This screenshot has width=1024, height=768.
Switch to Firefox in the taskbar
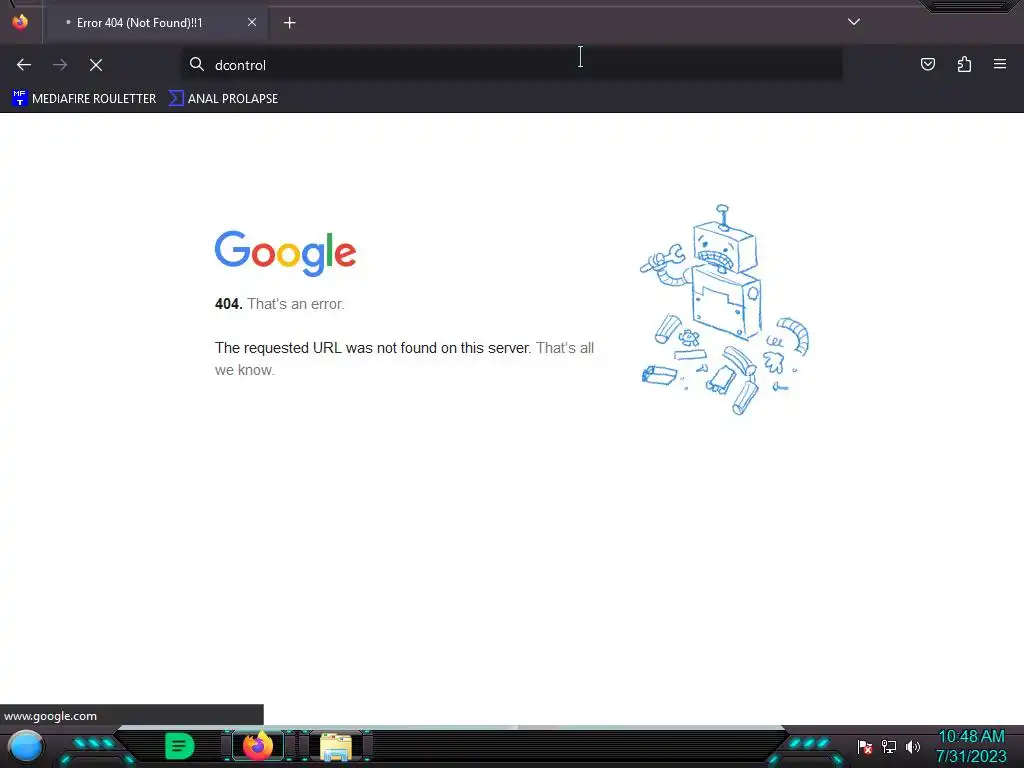tap(257, 746)
